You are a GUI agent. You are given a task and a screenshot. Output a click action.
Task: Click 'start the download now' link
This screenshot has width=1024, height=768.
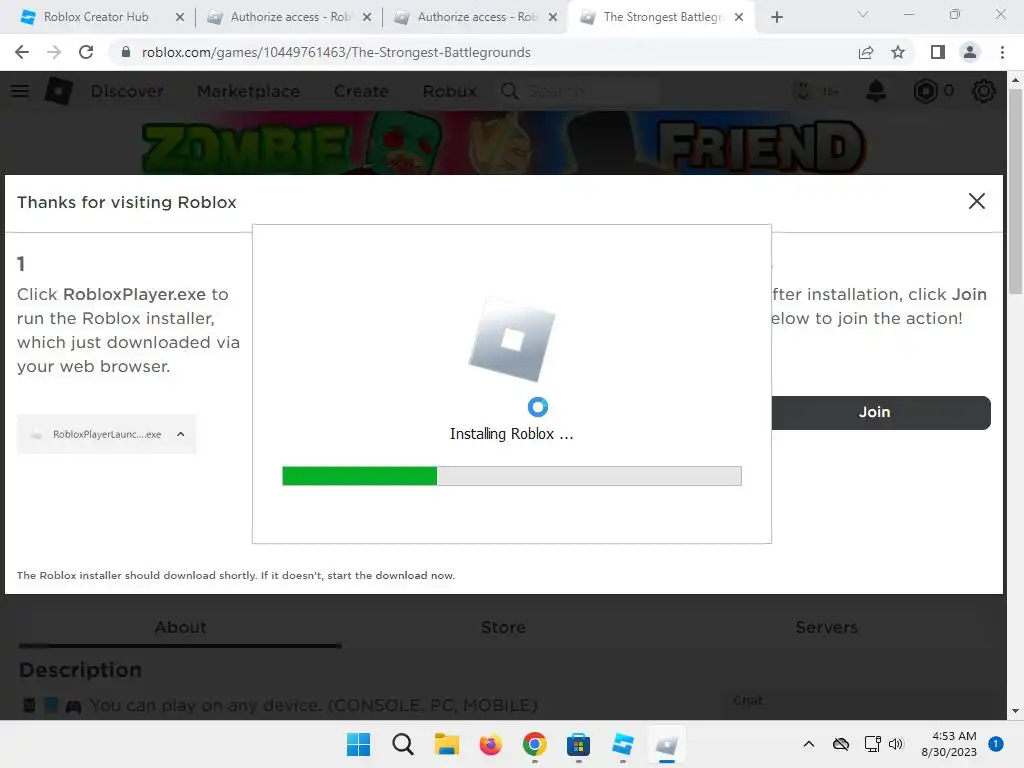tap(391, 575)
